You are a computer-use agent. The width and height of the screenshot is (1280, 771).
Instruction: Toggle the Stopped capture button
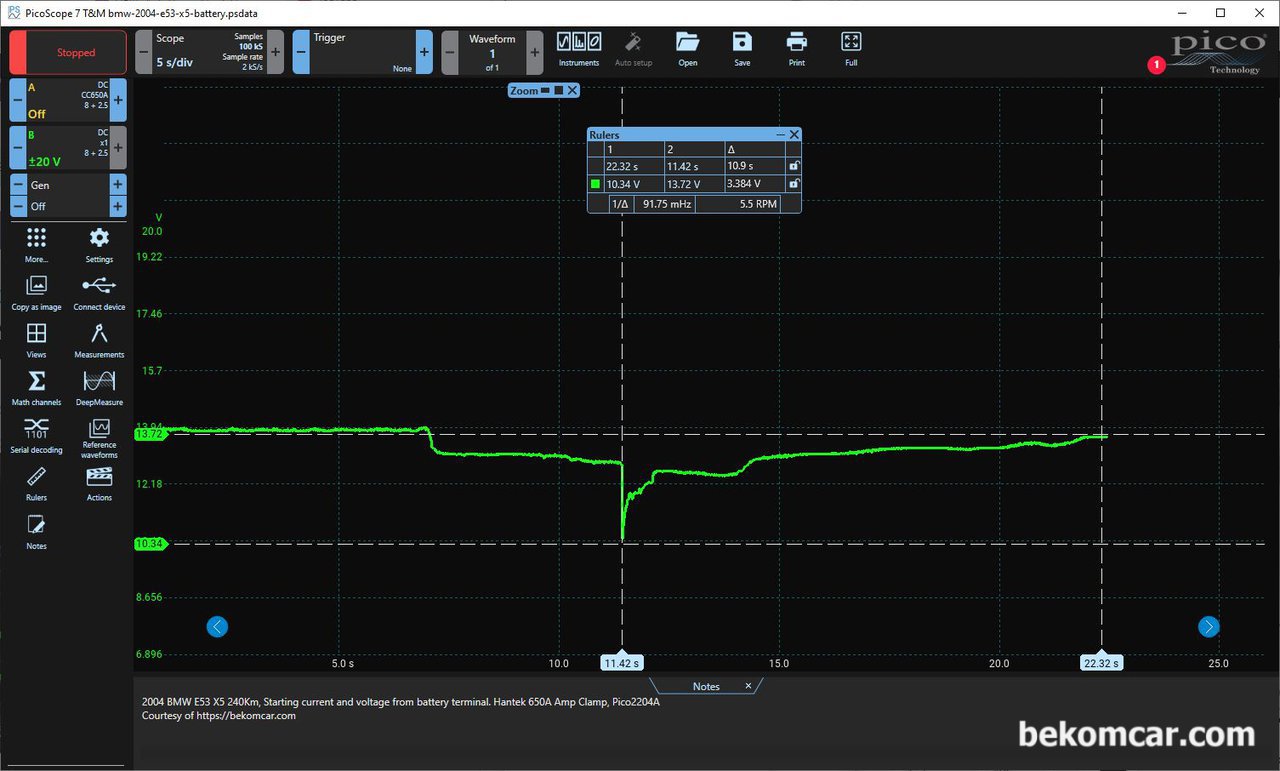tap(68, 52)
